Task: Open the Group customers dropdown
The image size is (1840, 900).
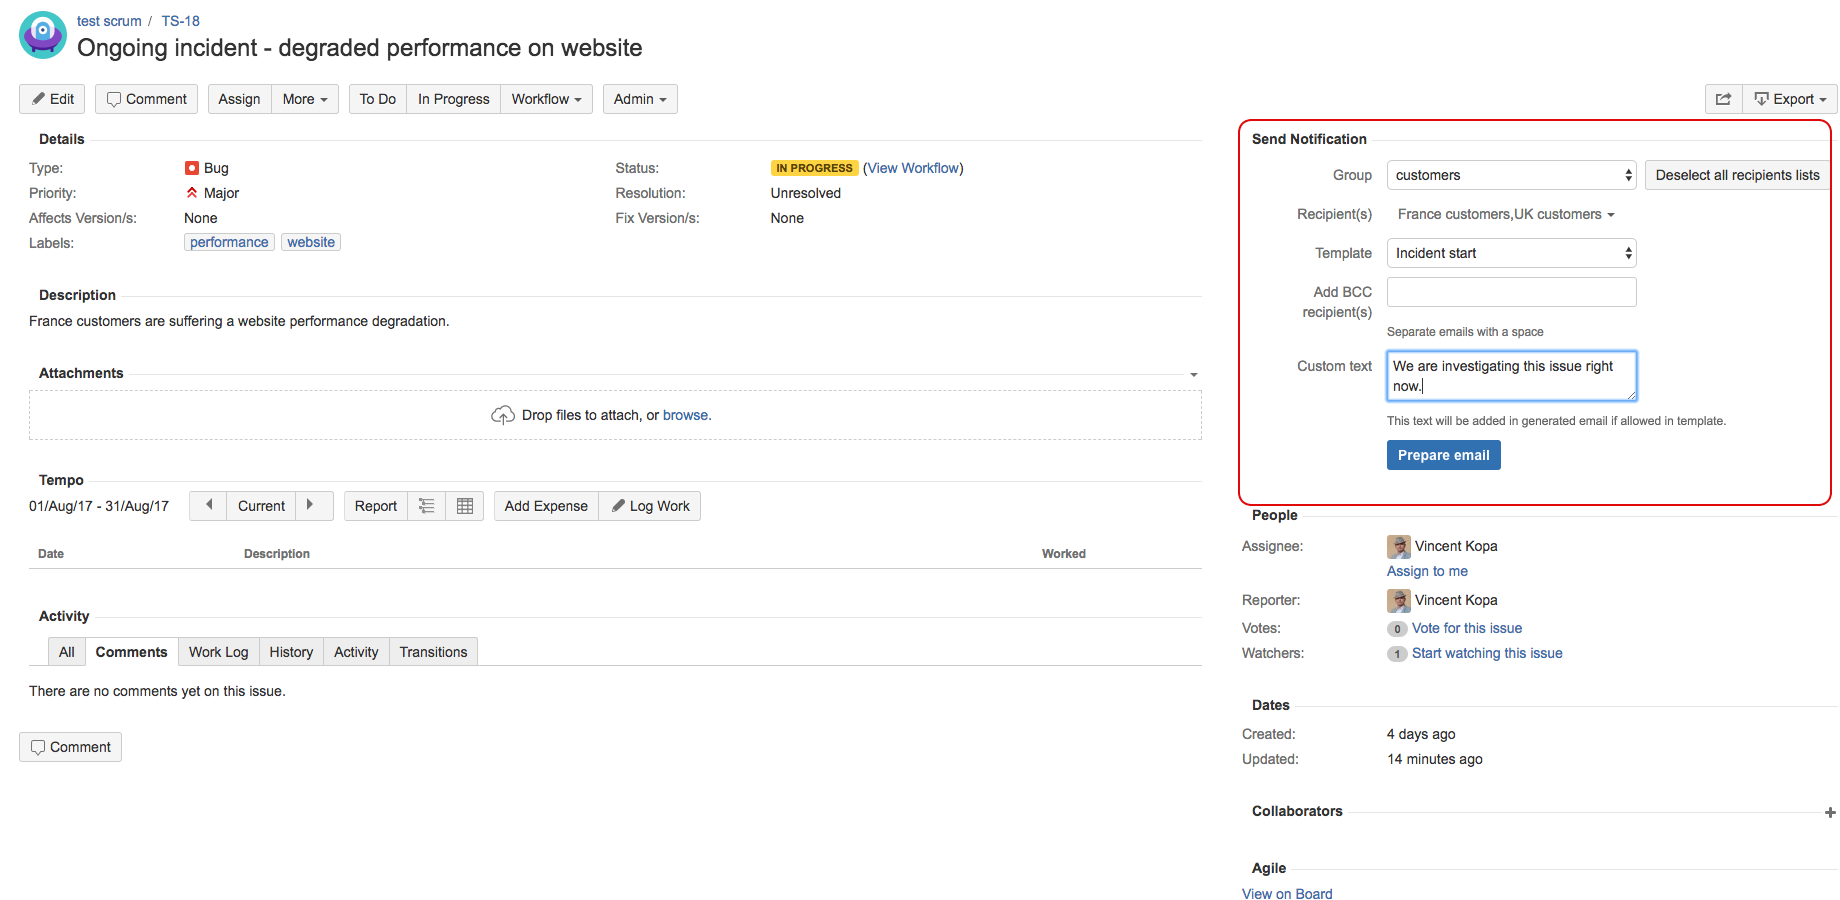Action: (x=1511, y=175)
